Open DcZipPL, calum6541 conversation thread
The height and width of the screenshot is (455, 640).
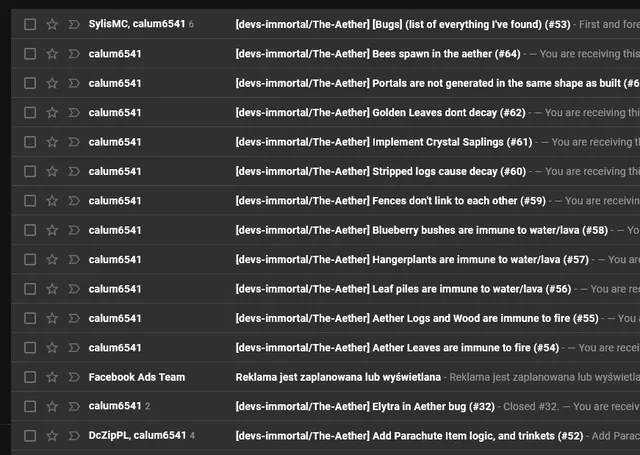click(x=138, y=435)
